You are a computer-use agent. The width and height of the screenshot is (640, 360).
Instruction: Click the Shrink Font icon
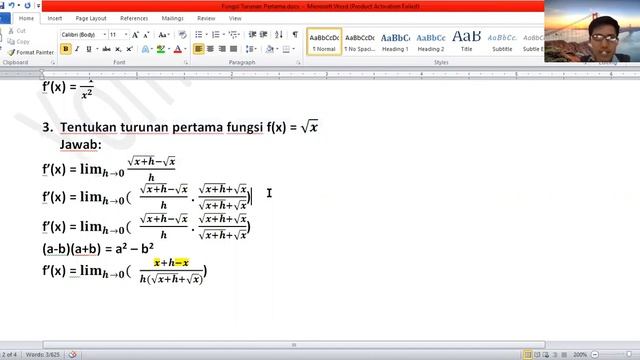point(146,35)
